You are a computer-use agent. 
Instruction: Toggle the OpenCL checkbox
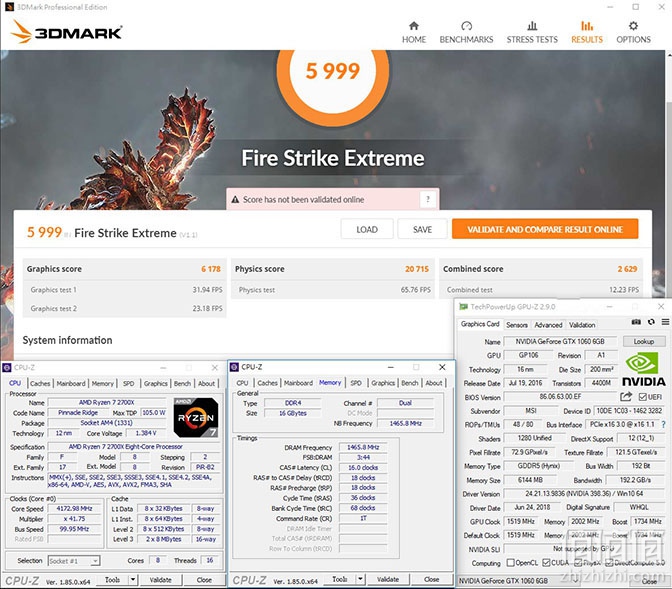tap(510, 562)
